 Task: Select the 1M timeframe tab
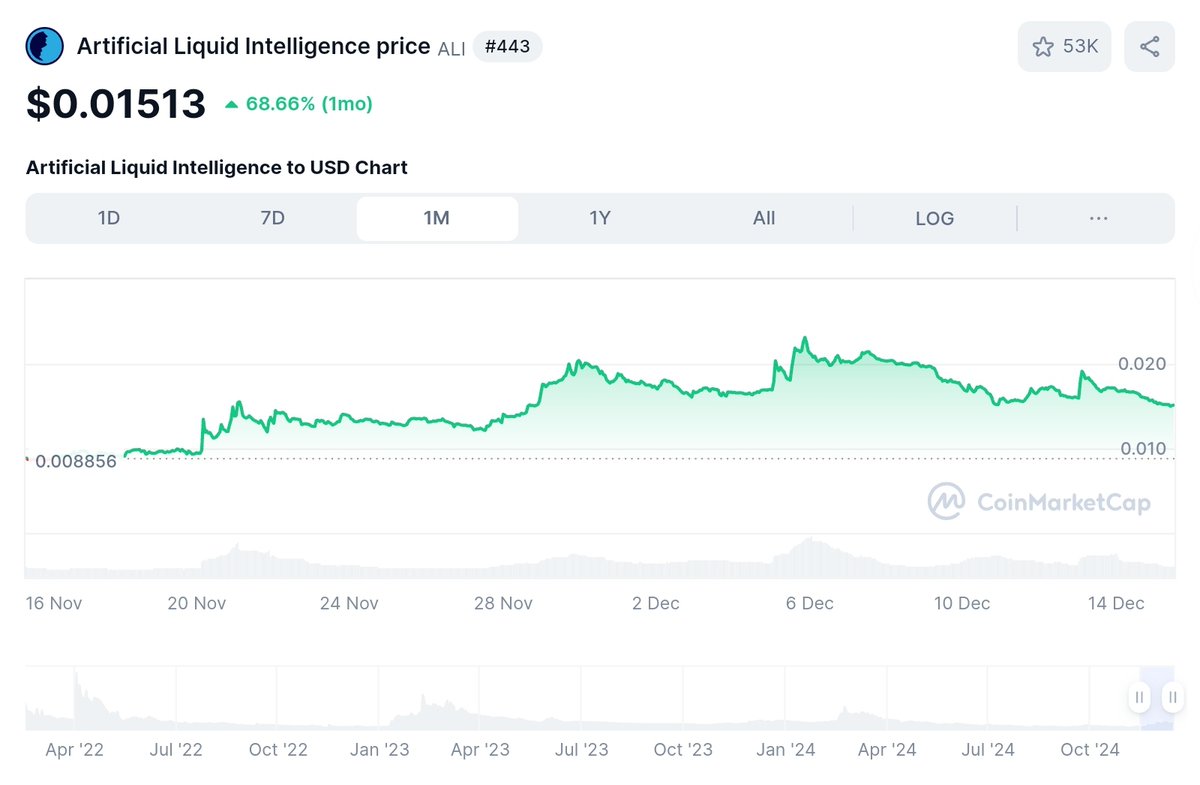[437, 218]
